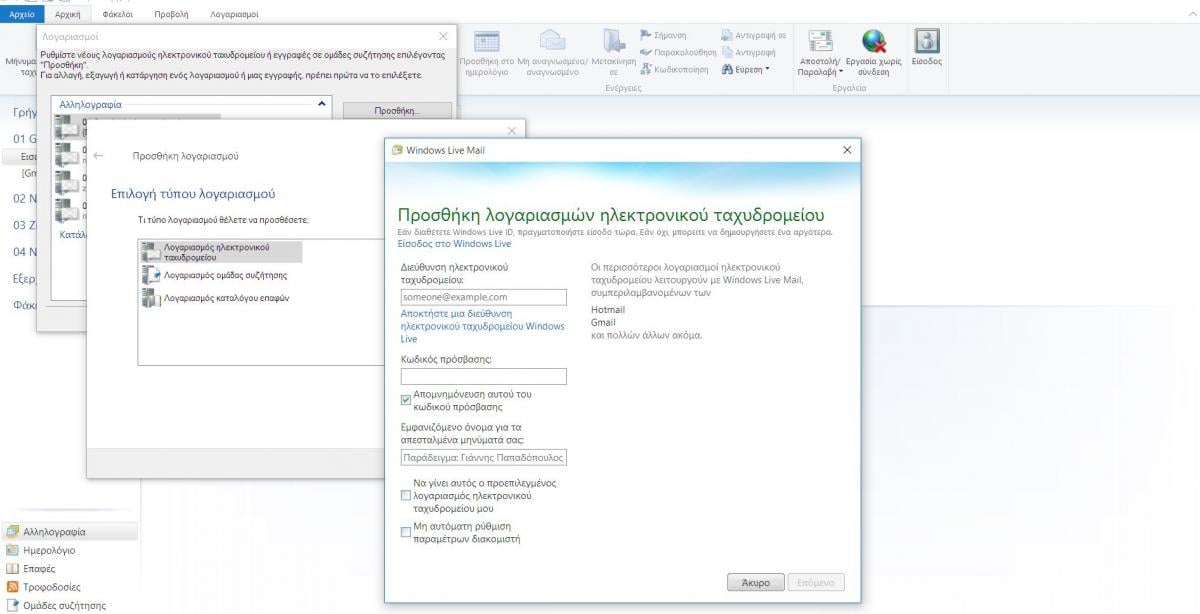Enable Μη αυτόματη ρύθμιση παραμέτρων διακομιστή checkbox
Image resolution: width=1200 pixels, height=614 pixels.
tap(406, 532)
